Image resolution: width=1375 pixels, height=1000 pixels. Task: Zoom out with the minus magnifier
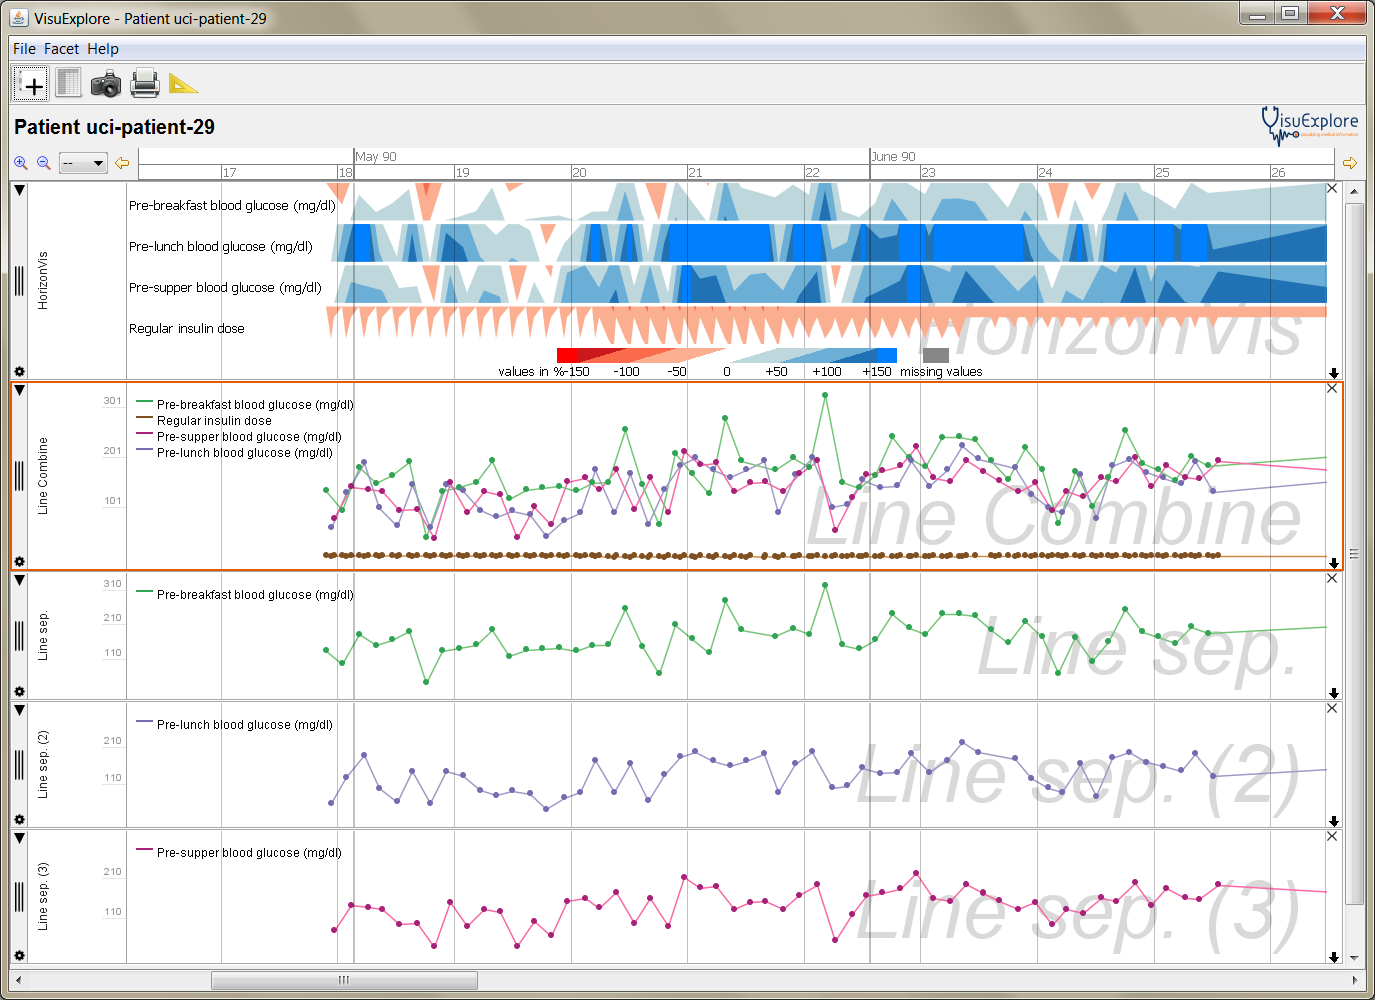click(44, 163)
